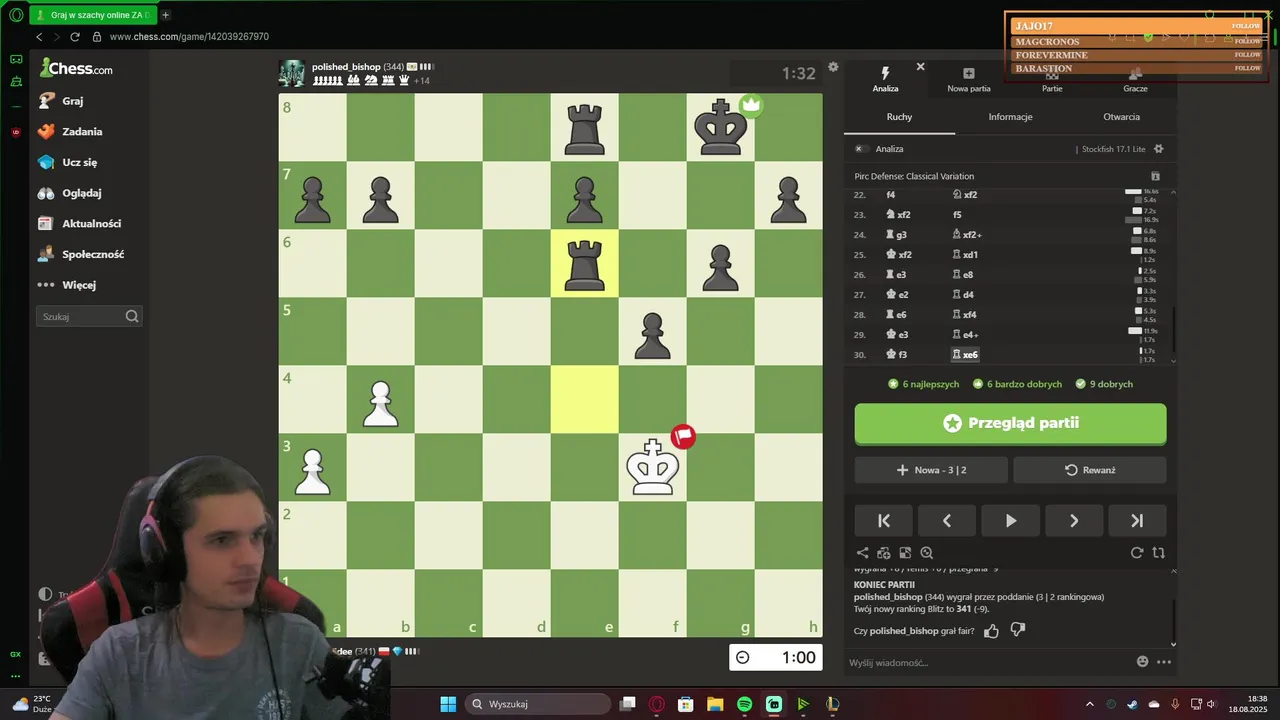This screenshot has width=1280, height=720.
Task: Click the Wyszukaj taskbar search box
Action: 539,704
